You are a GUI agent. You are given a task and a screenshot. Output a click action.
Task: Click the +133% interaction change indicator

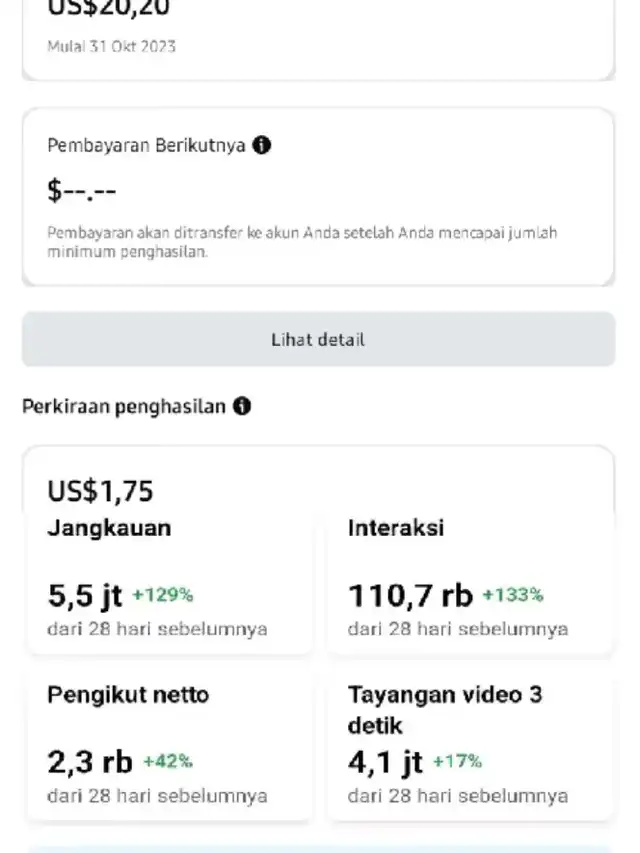(512, 595)
